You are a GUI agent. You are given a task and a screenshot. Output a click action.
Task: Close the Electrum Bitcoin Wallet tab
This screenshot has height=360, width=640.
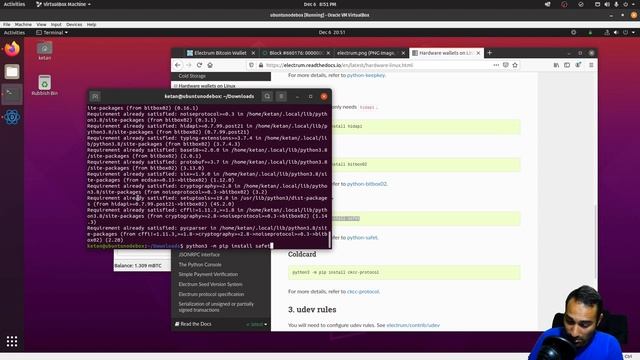(253, 53)
